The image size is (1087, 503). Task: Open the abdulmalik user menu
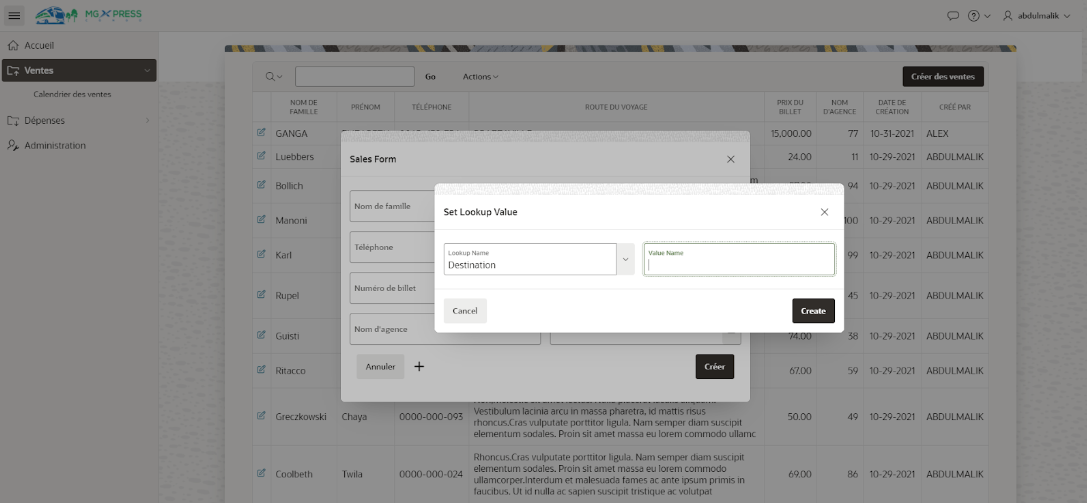click(x=1036, y=16)
